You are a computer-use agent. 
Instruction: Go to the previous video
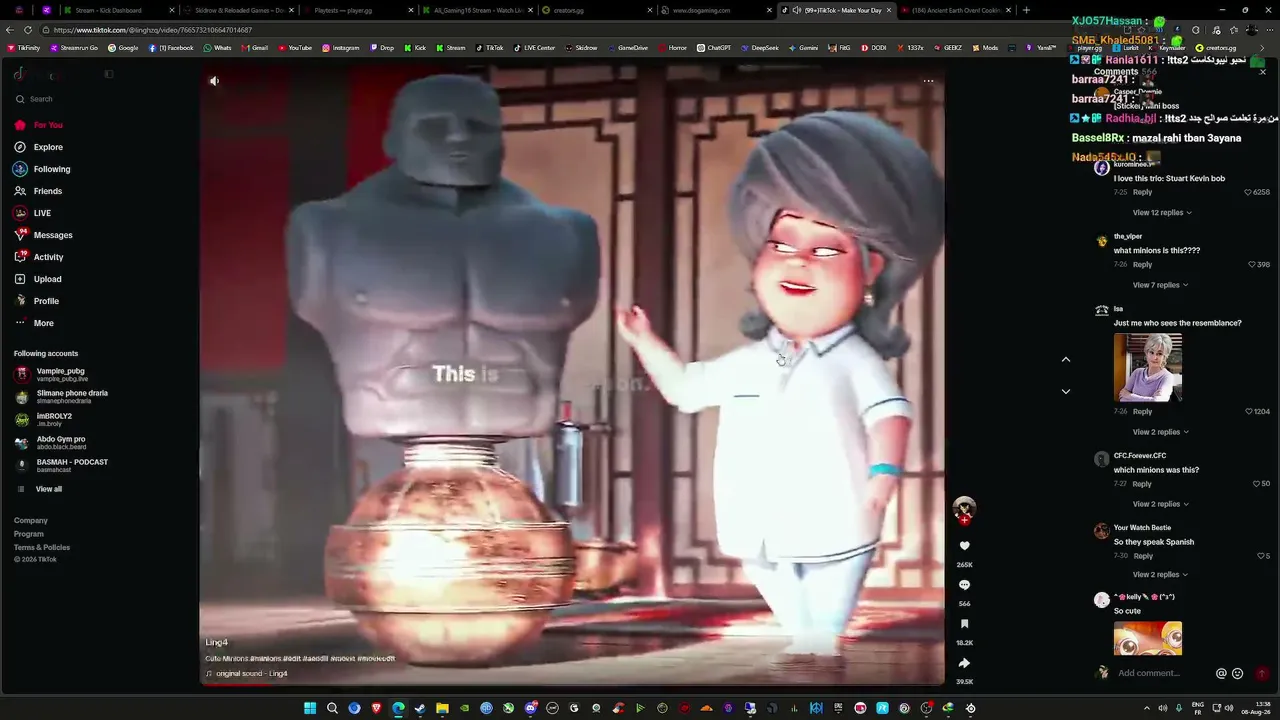1066,359
